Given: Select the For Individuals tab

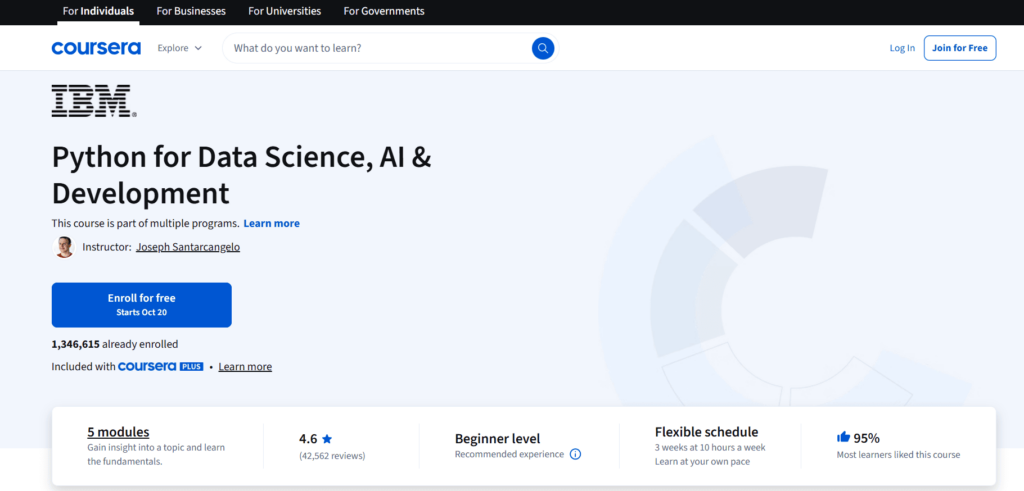Looking at the screenshot, I should click(98, 11).
